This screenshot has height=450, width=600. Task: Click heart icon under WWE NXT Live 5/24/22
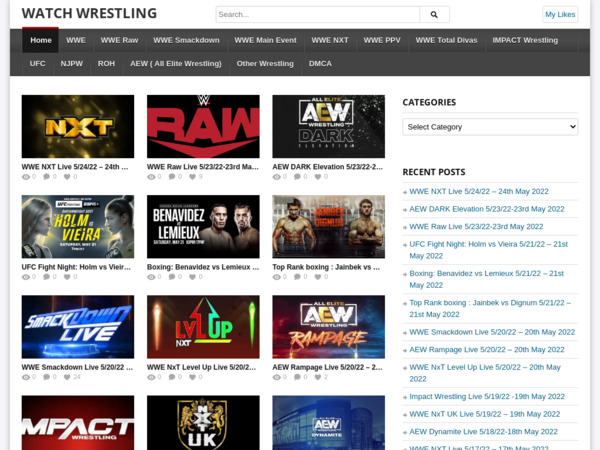coord(67,177)
